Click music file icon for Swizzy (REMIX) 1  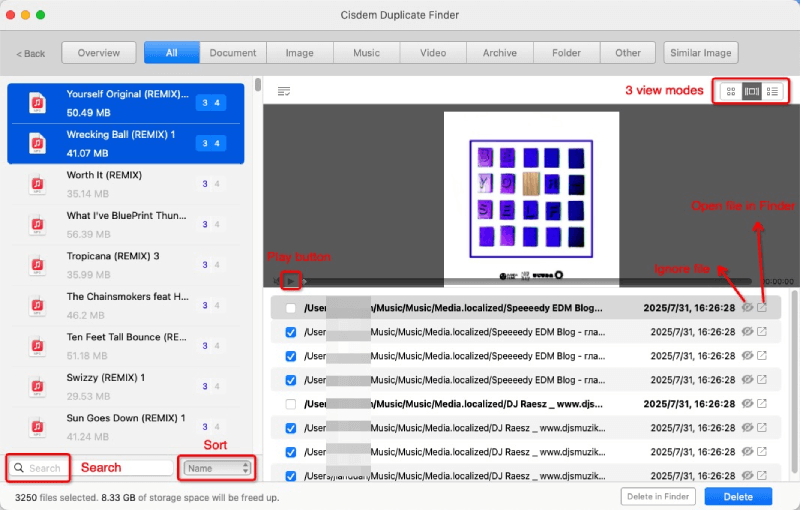(x=37, y=386)
